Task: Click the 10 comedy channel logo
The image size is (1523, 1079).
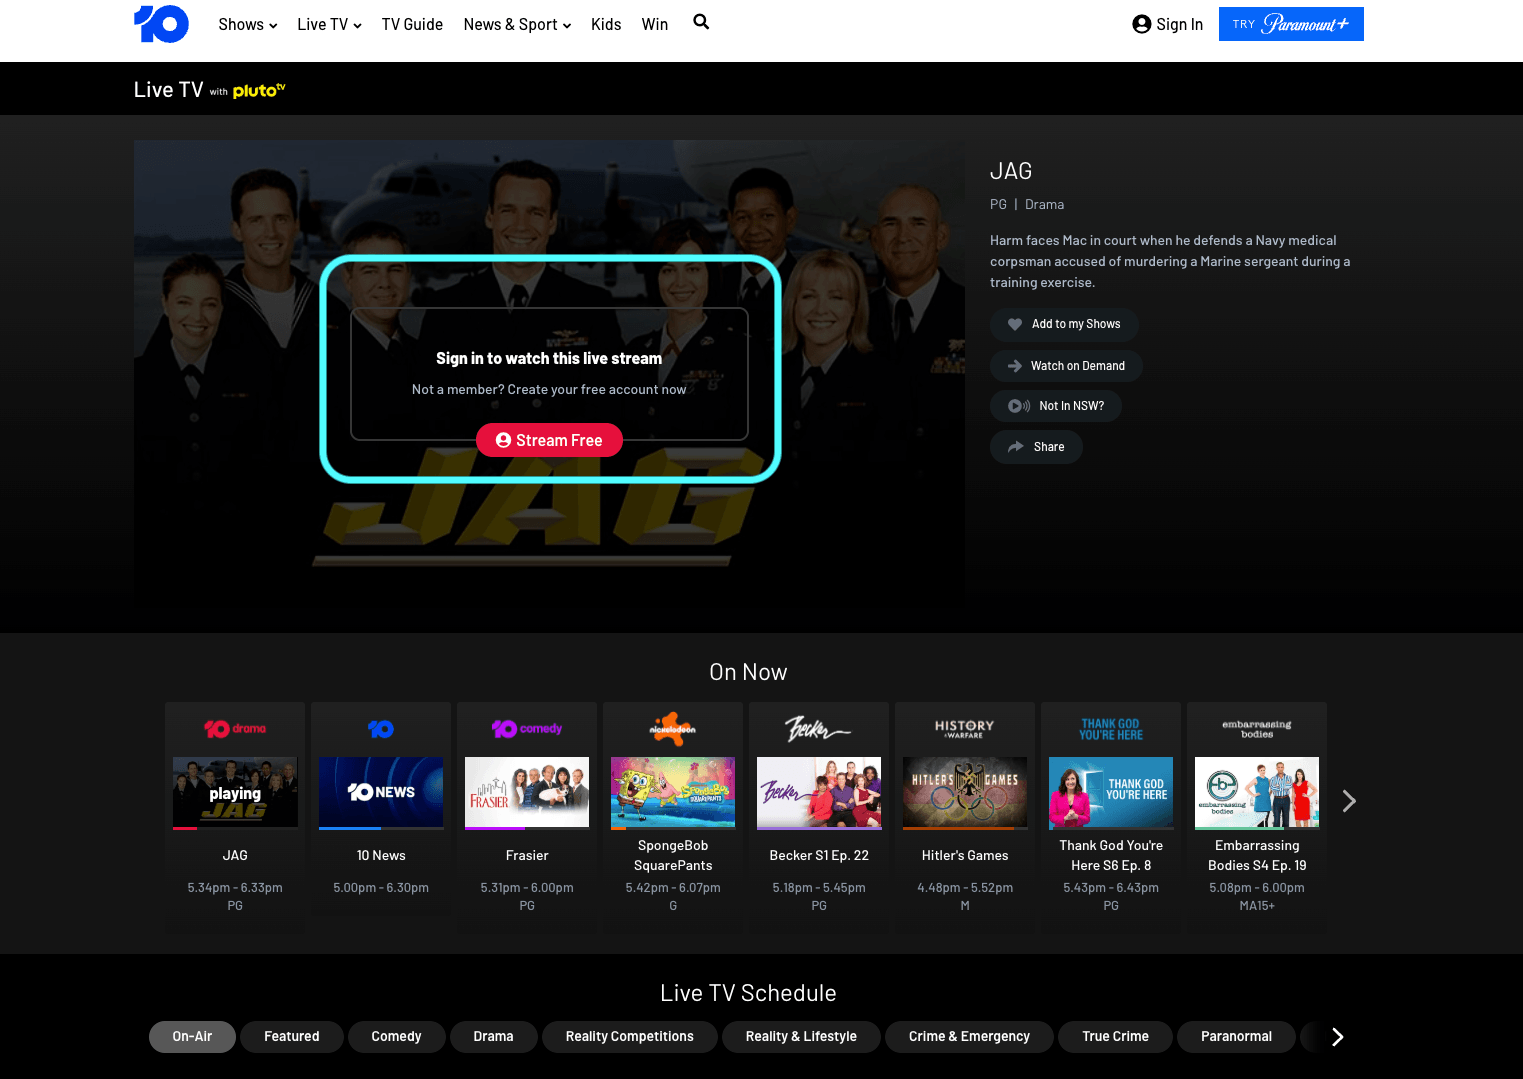Action: pos(527,729)
